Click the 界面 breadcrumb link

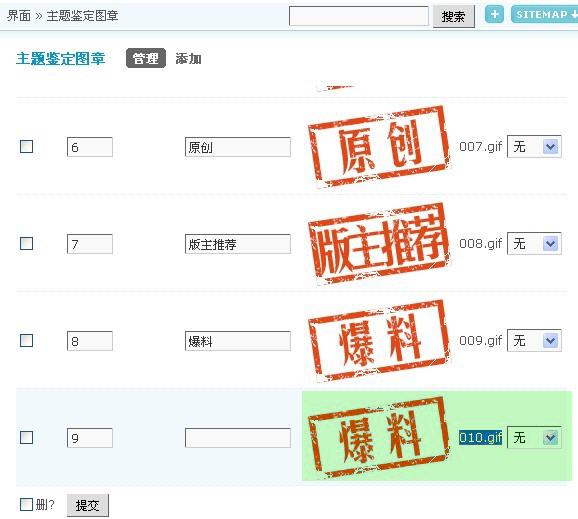pyautogui.click(x=19, y=16)
